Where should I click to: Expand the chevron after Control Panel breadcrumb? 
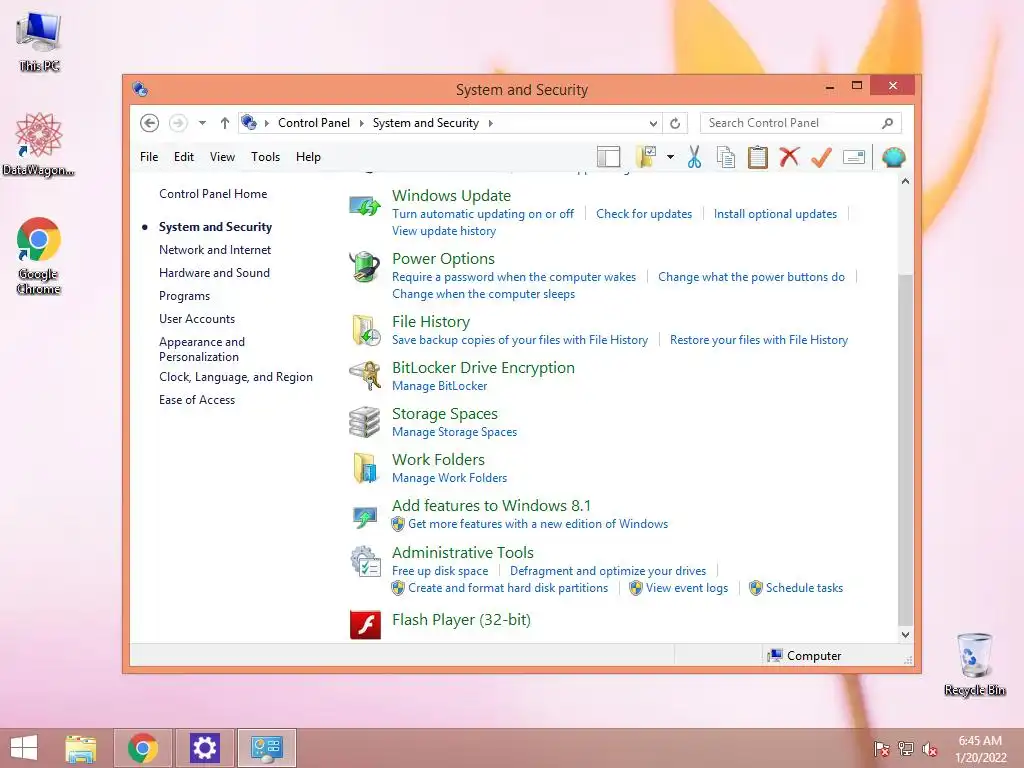[x=361, y=123]
